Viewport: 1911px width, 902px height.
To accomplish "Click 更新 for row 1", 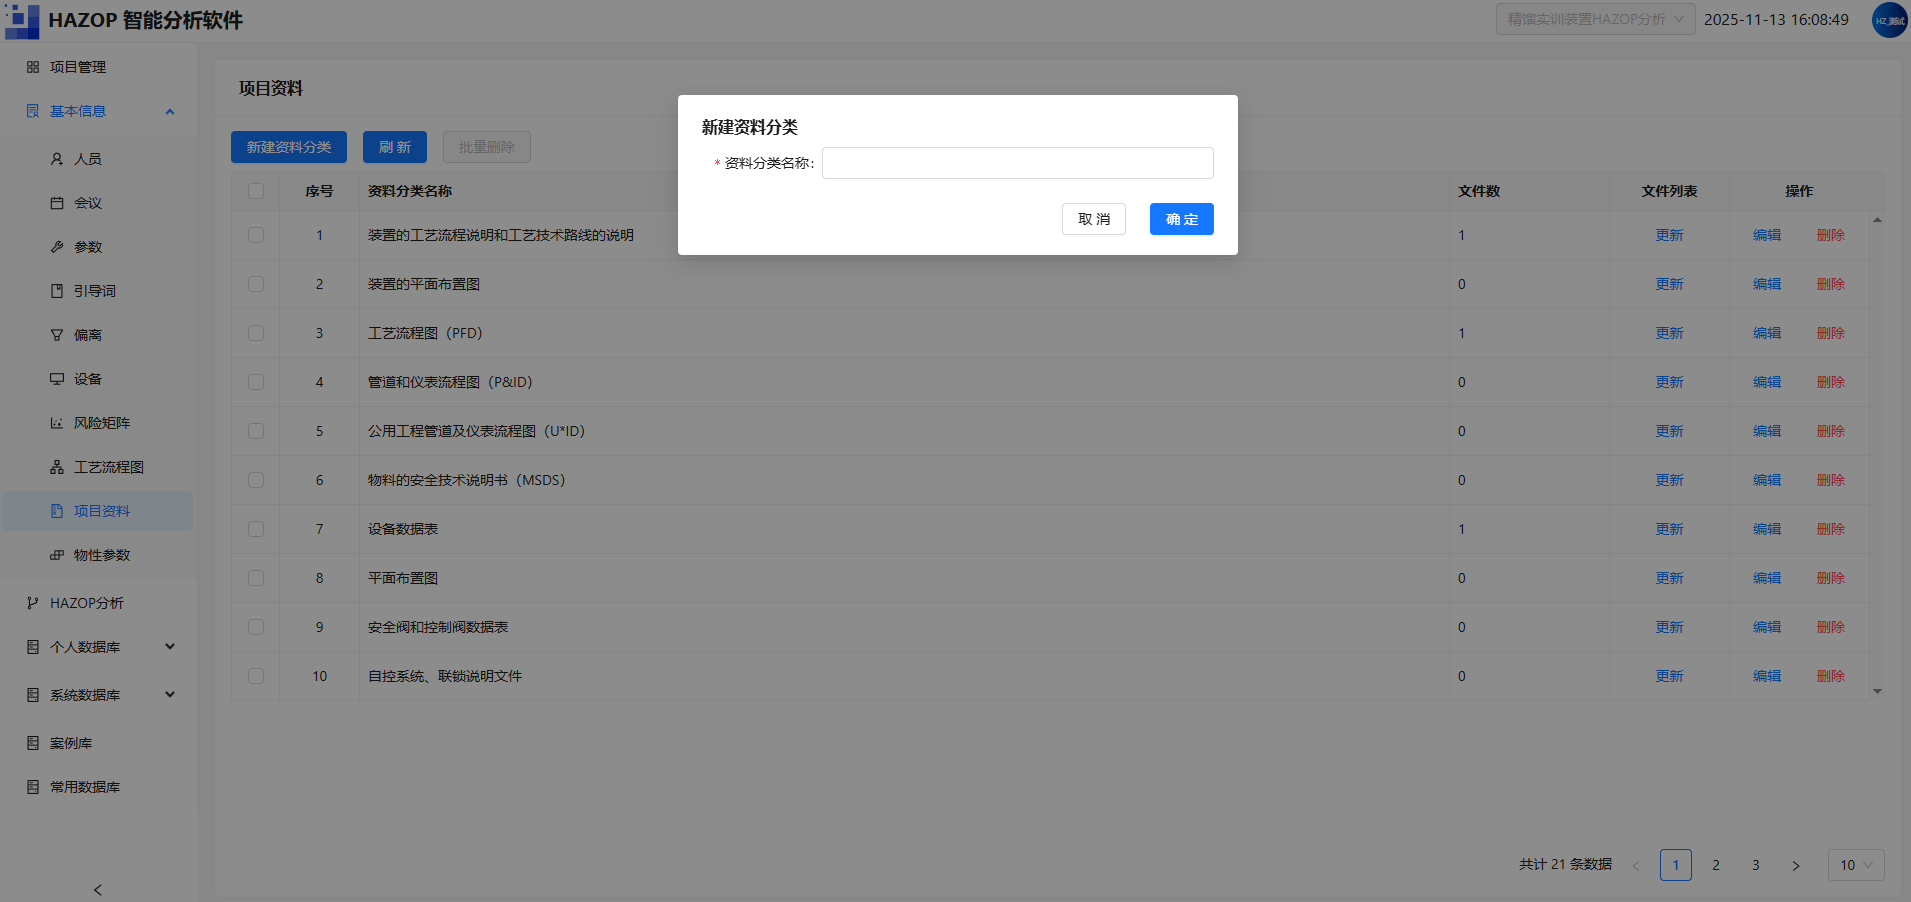I will pyautogui.click(x=1669, y=235).
